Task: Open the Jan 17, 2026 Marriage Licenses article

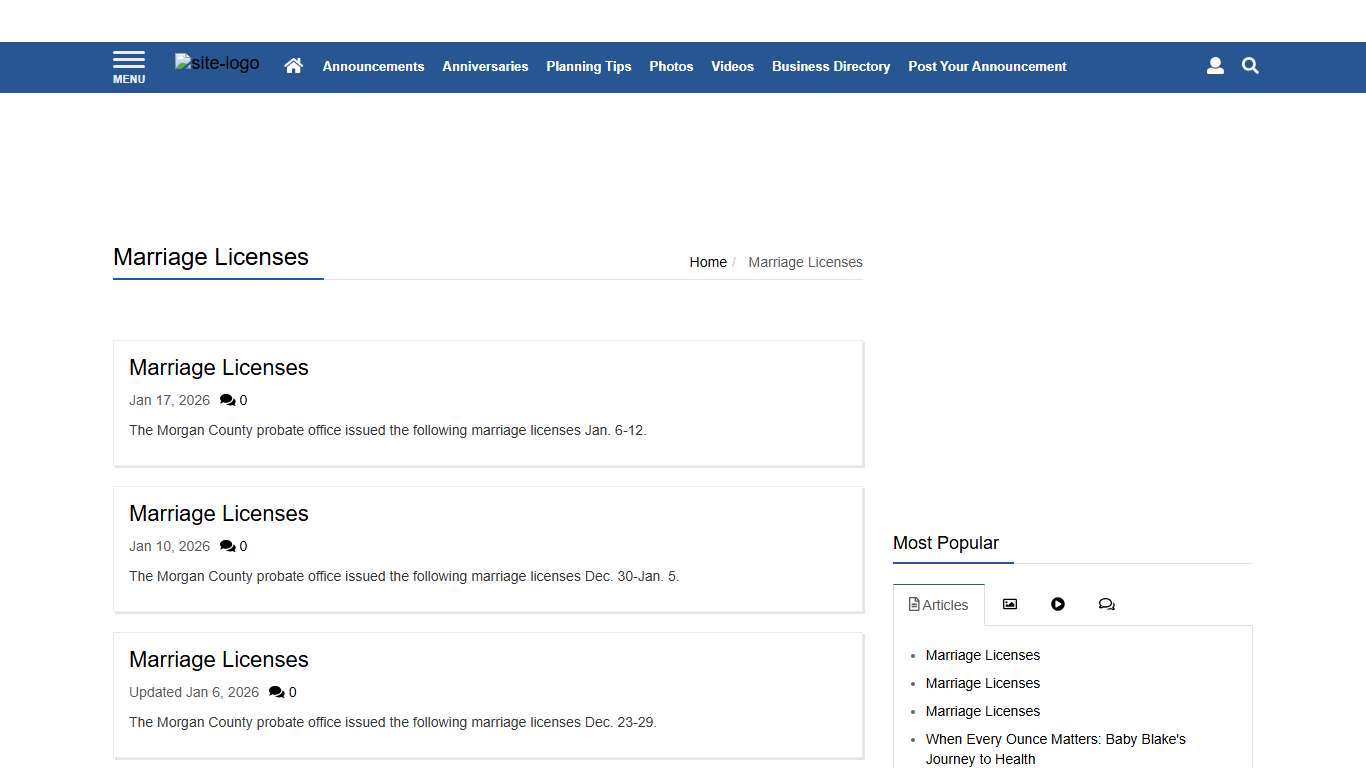Action: 218,368
